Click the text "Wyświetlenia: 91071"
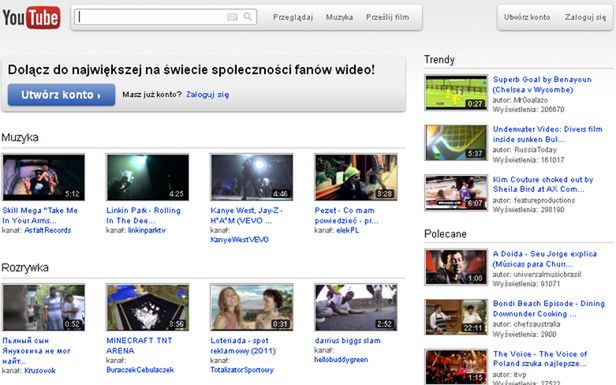This screenshot has height=385, width=616. (526, 284)
